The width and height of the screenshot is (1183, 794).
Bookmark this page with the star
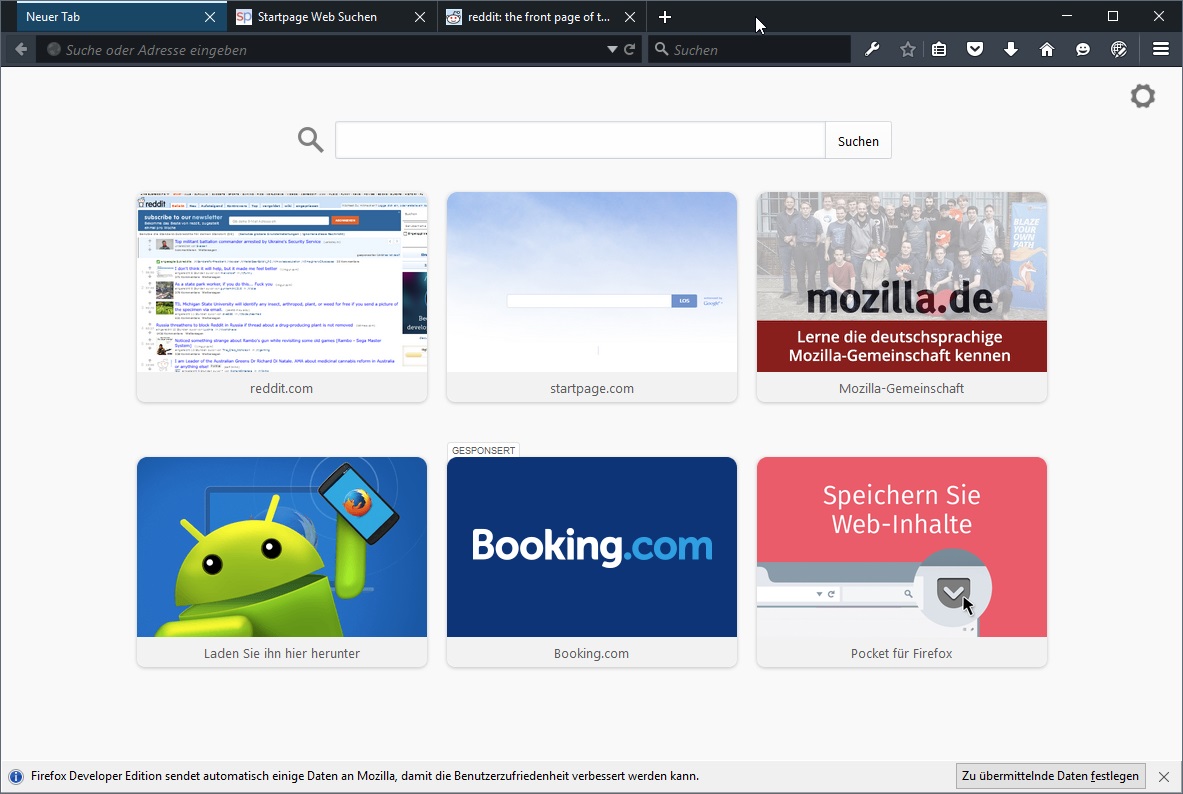[908, 50]
